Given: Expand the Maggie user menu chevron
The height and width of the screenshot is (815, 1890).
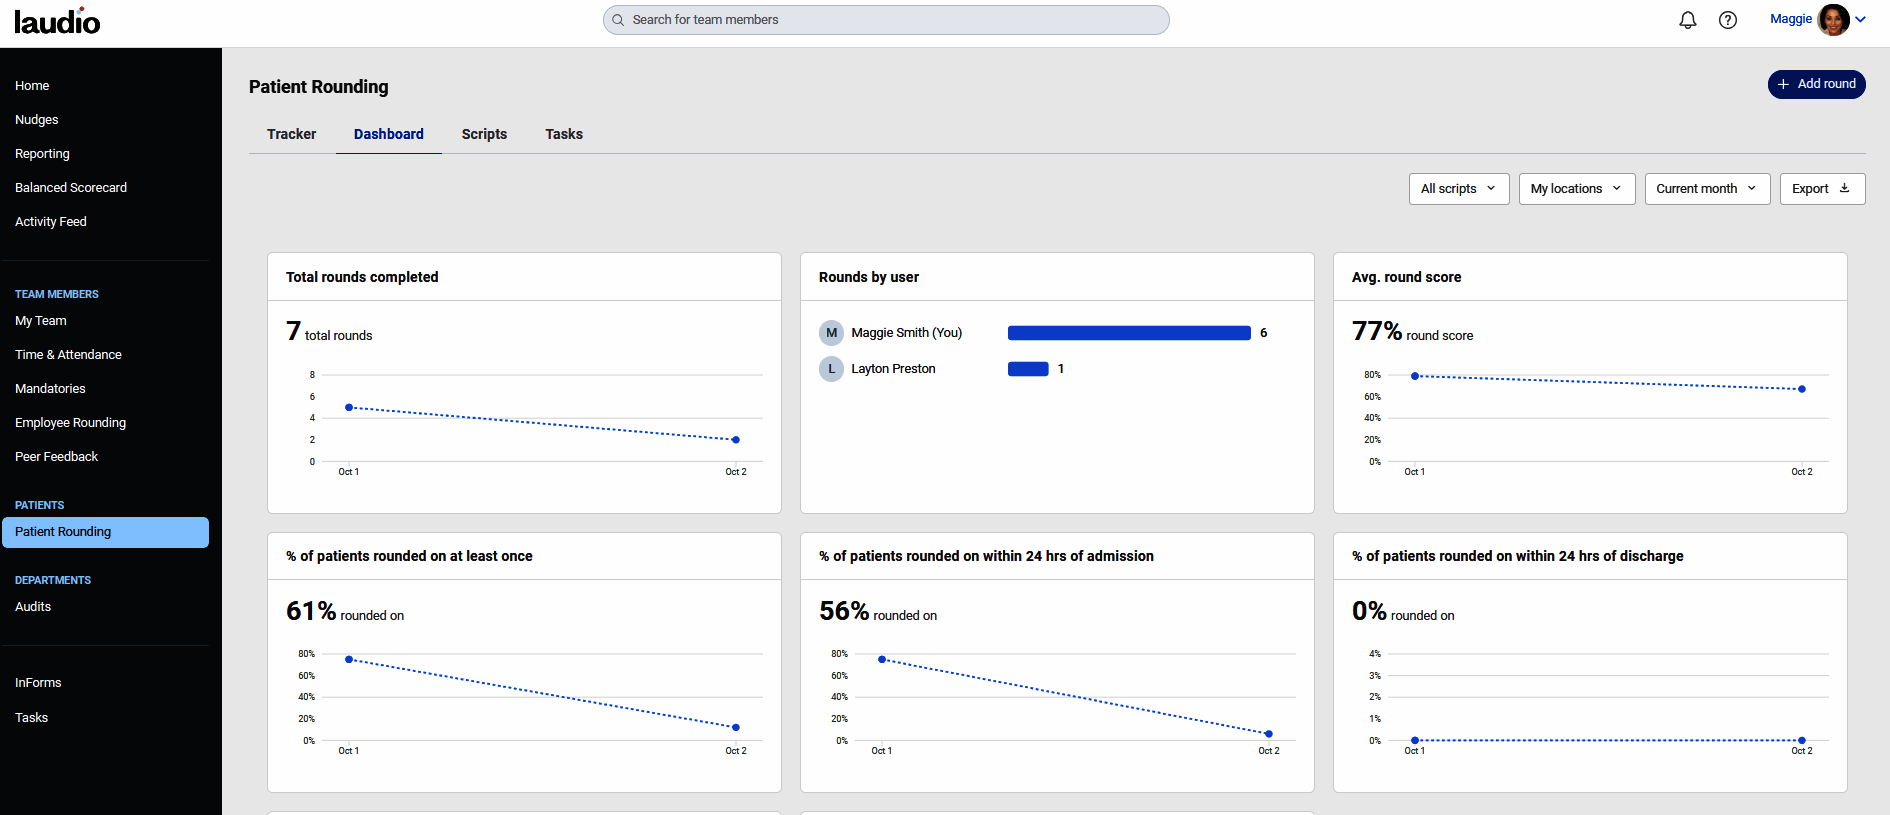Looking at the screenshot, I should click(x=1861, y=19).
